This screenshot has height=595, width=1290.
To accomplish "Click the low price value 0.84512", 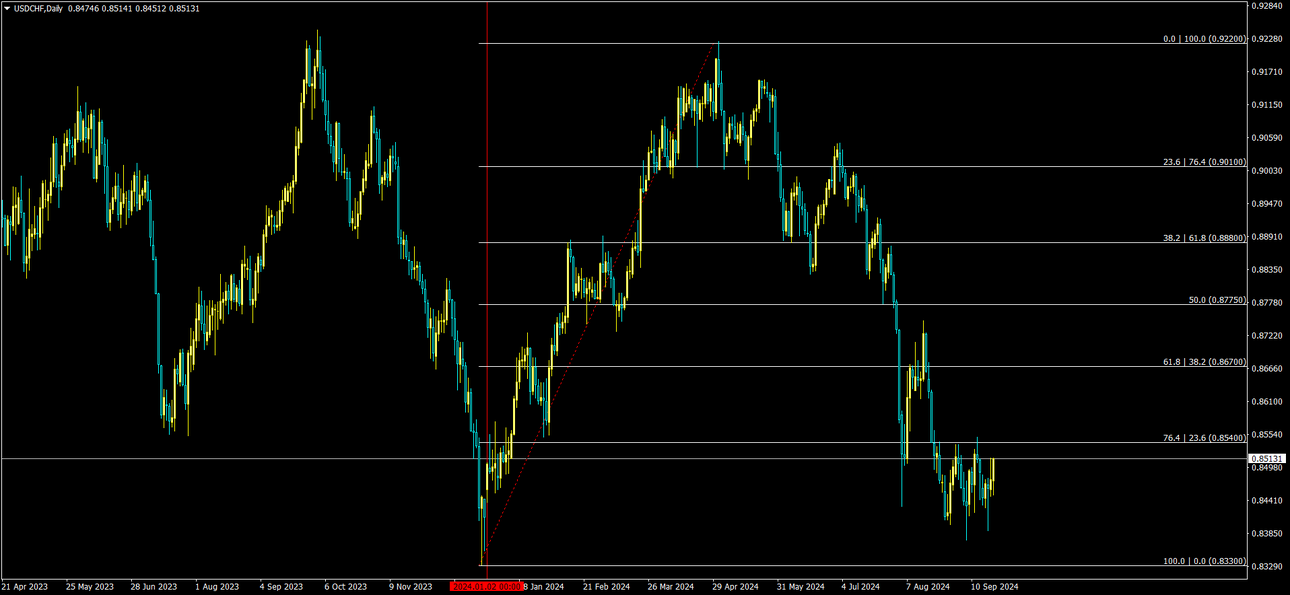I will 152,8.
